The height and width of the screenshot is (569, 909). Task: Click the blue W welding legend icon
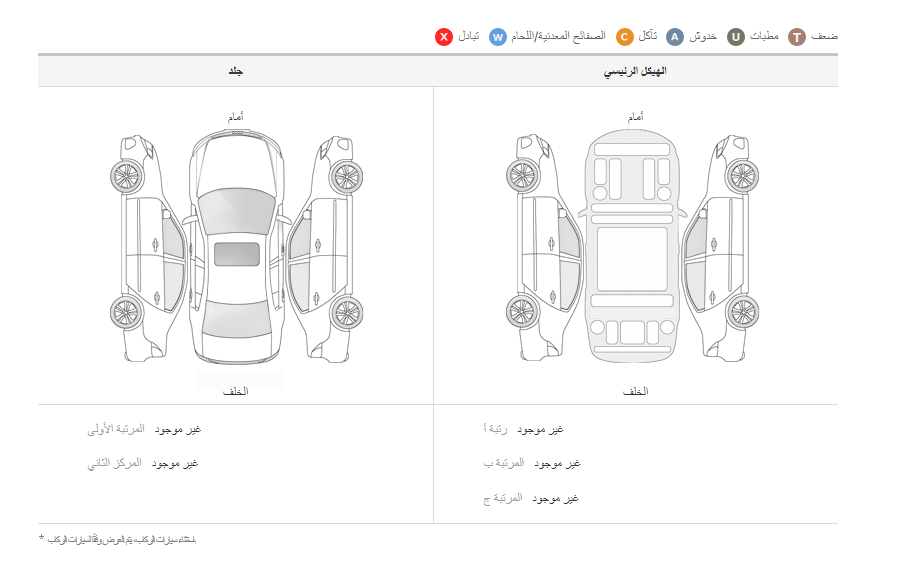pos(498,37)
